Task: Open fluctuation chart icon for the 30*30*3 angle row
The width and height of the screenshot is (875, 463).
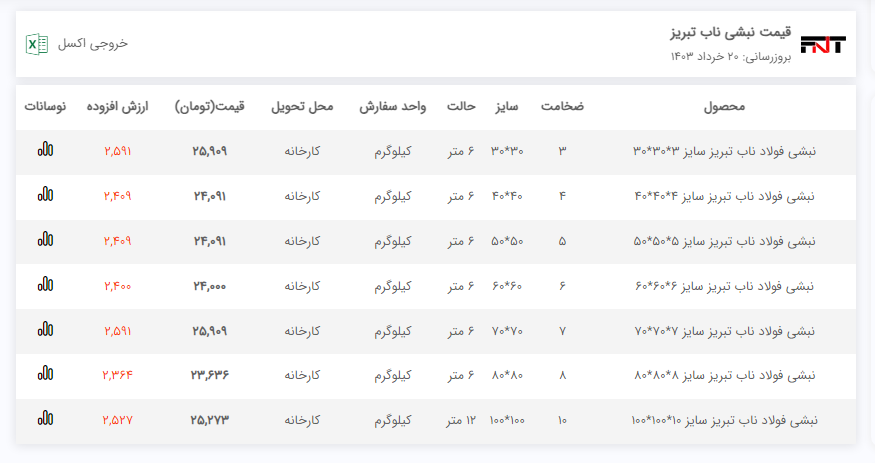Action: pyautogui.click(x=45, y=150)
